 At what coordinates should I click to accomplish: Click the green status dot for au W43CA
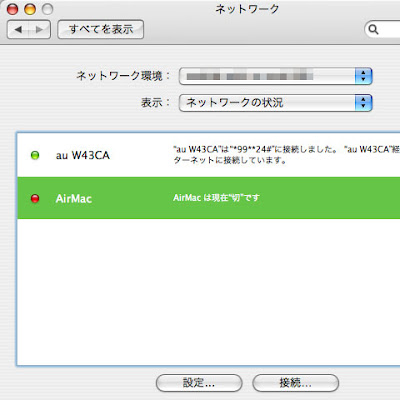pos(35,155)
